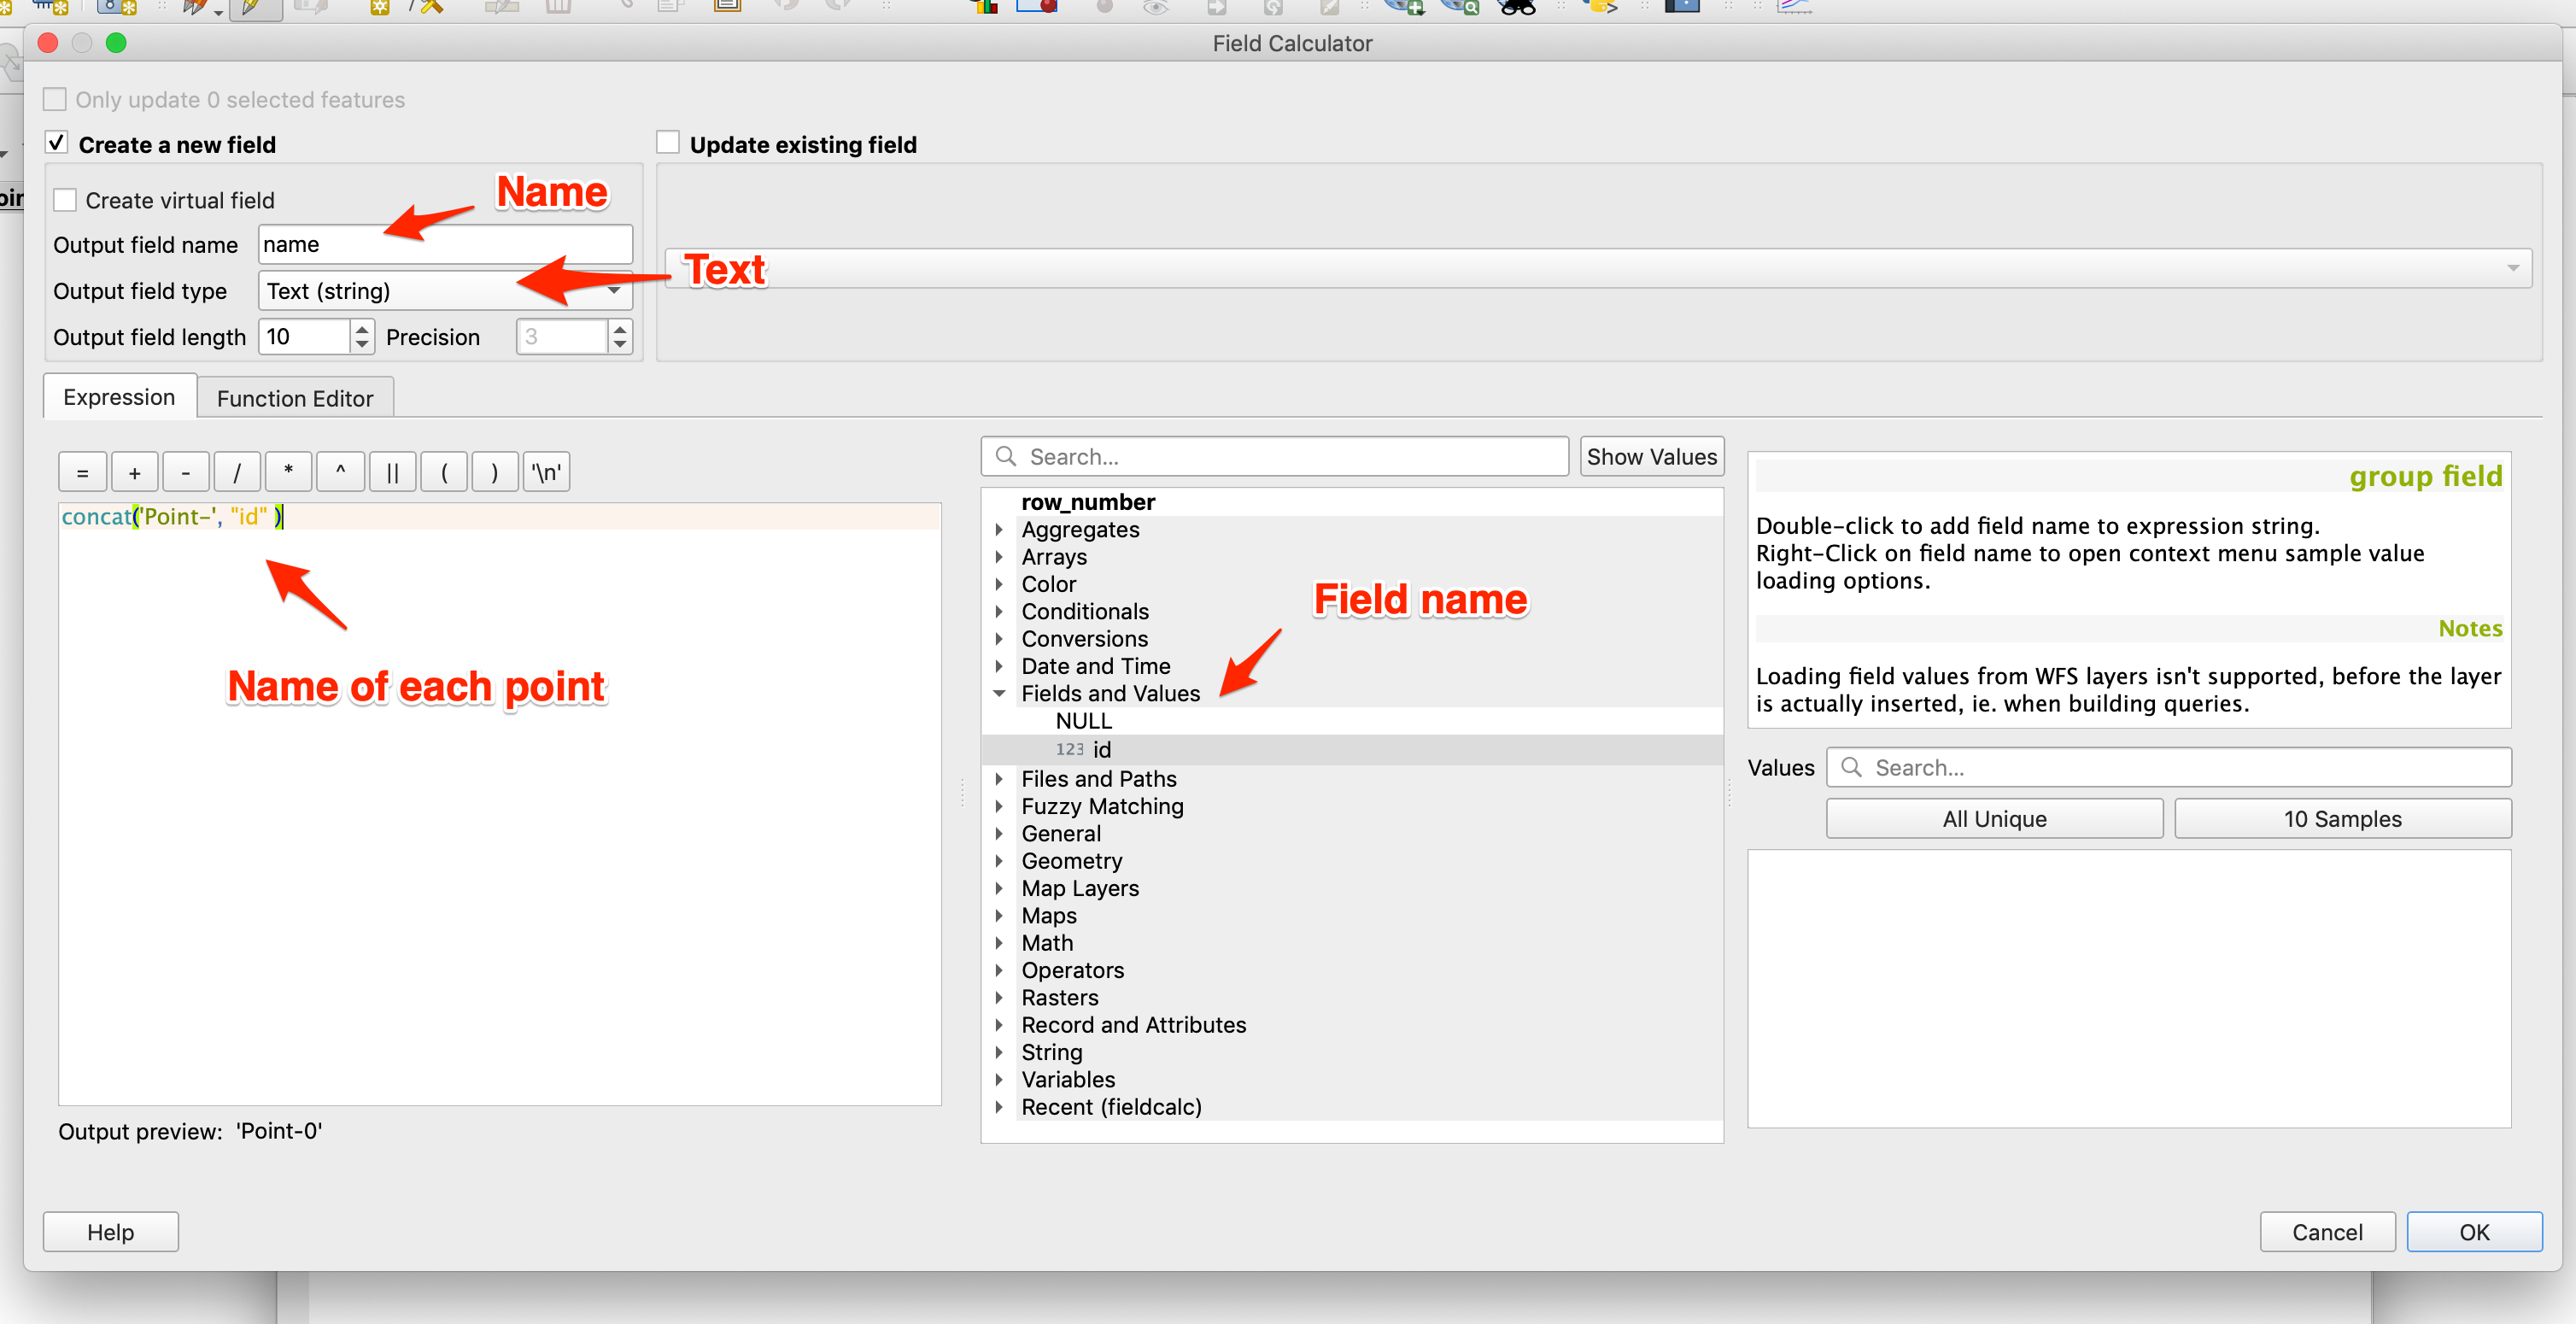Insert the || concatenation operator
The height and width of the screenshot is (1324, 2576).
click(393, 472)
